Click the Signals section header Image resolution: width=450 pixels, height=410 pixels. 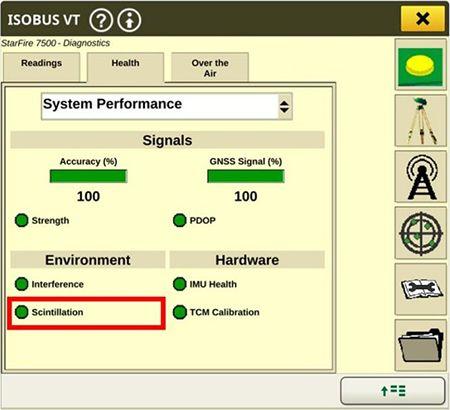click(167, 140)
